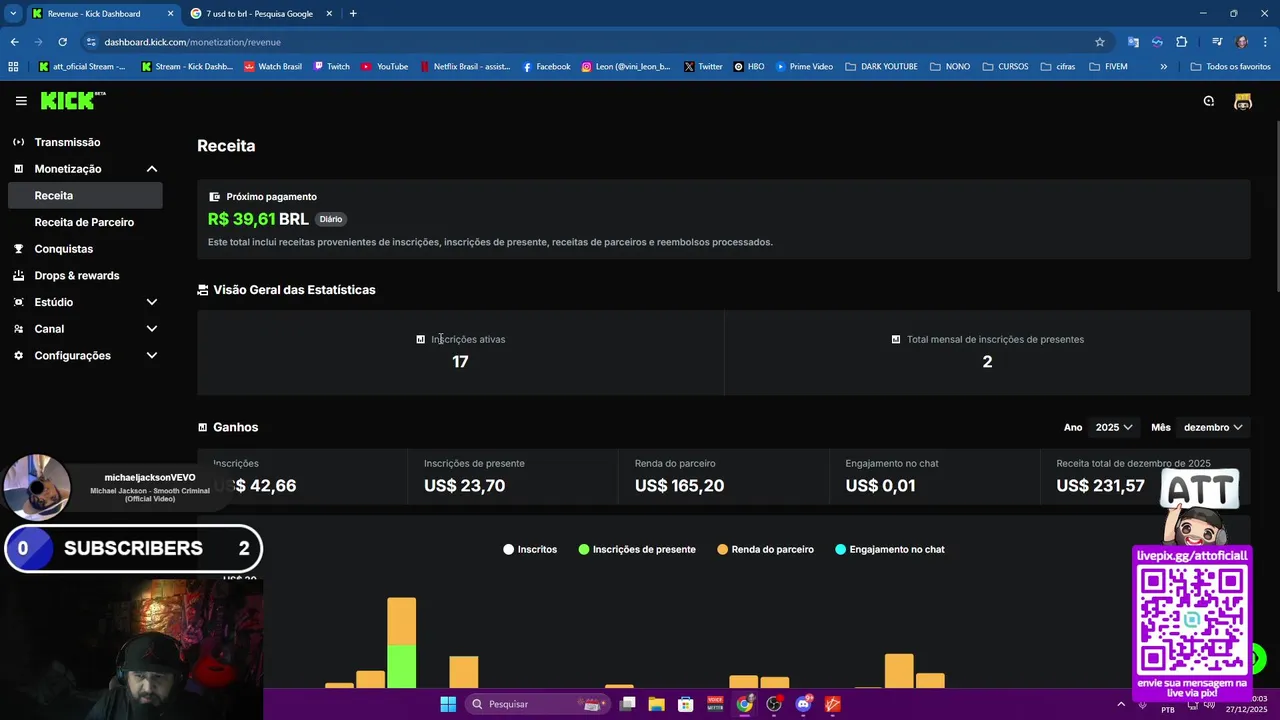Open the user avatar menu in the header
This screenshot has width=1280, height=720.
pyautogui.click(x=1243, y=101)
